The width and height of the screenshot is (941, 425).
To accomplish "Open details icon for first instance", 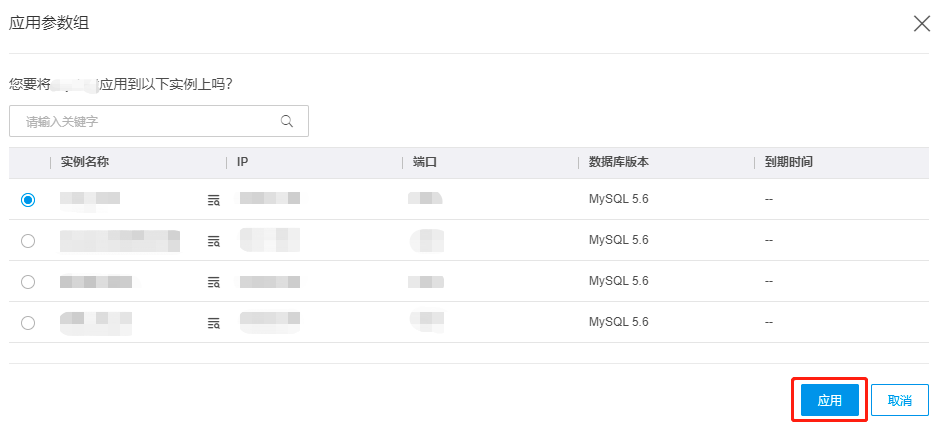I will click(x=213, y=200).
